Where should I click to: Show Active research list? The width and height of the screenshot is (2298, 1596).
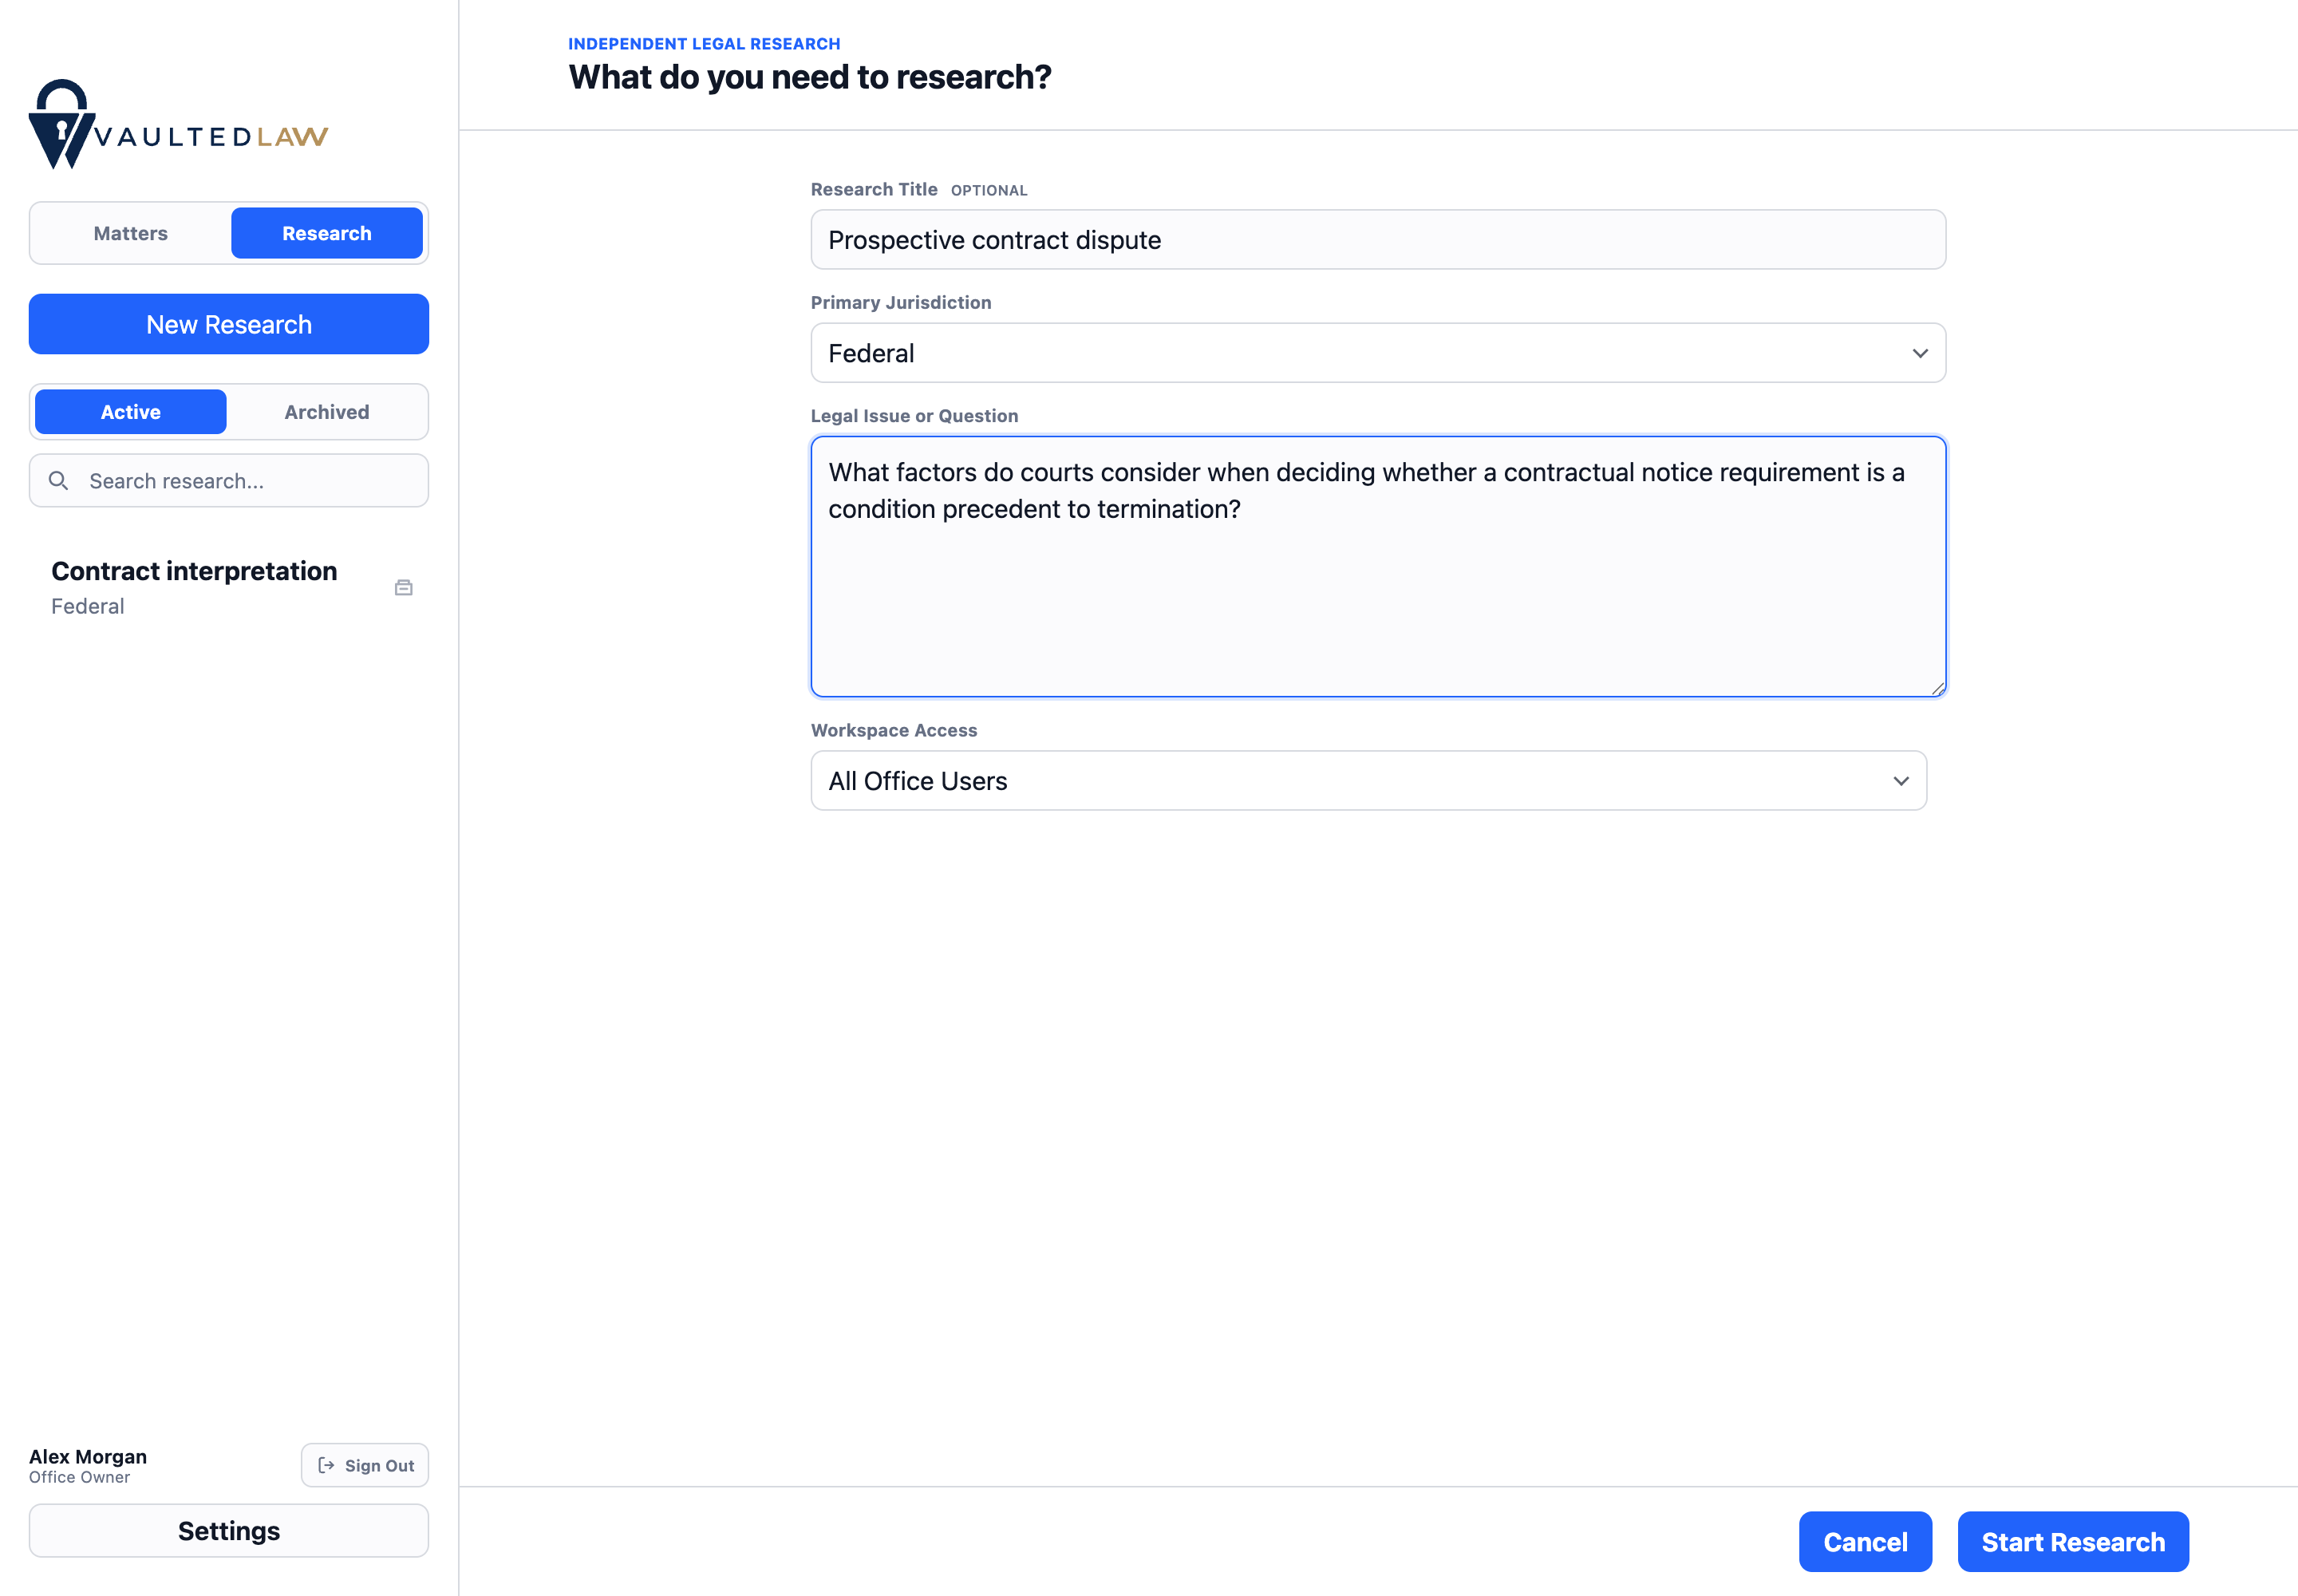[131, 412]
